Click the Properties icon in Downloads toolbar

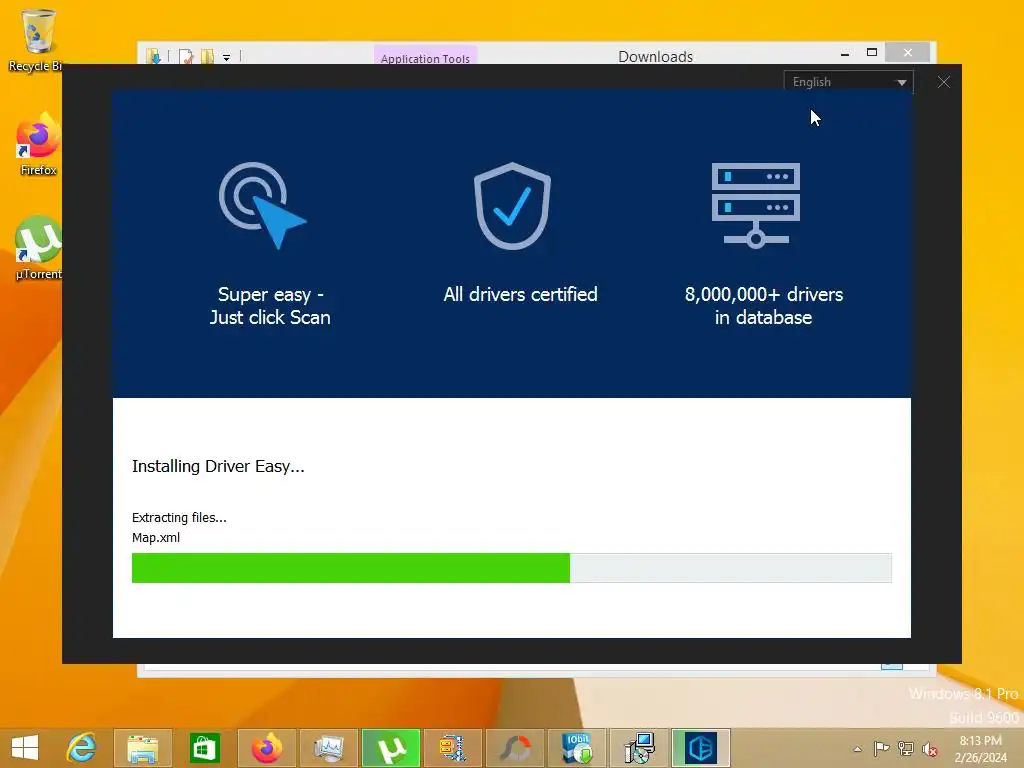tap(185, 57)
